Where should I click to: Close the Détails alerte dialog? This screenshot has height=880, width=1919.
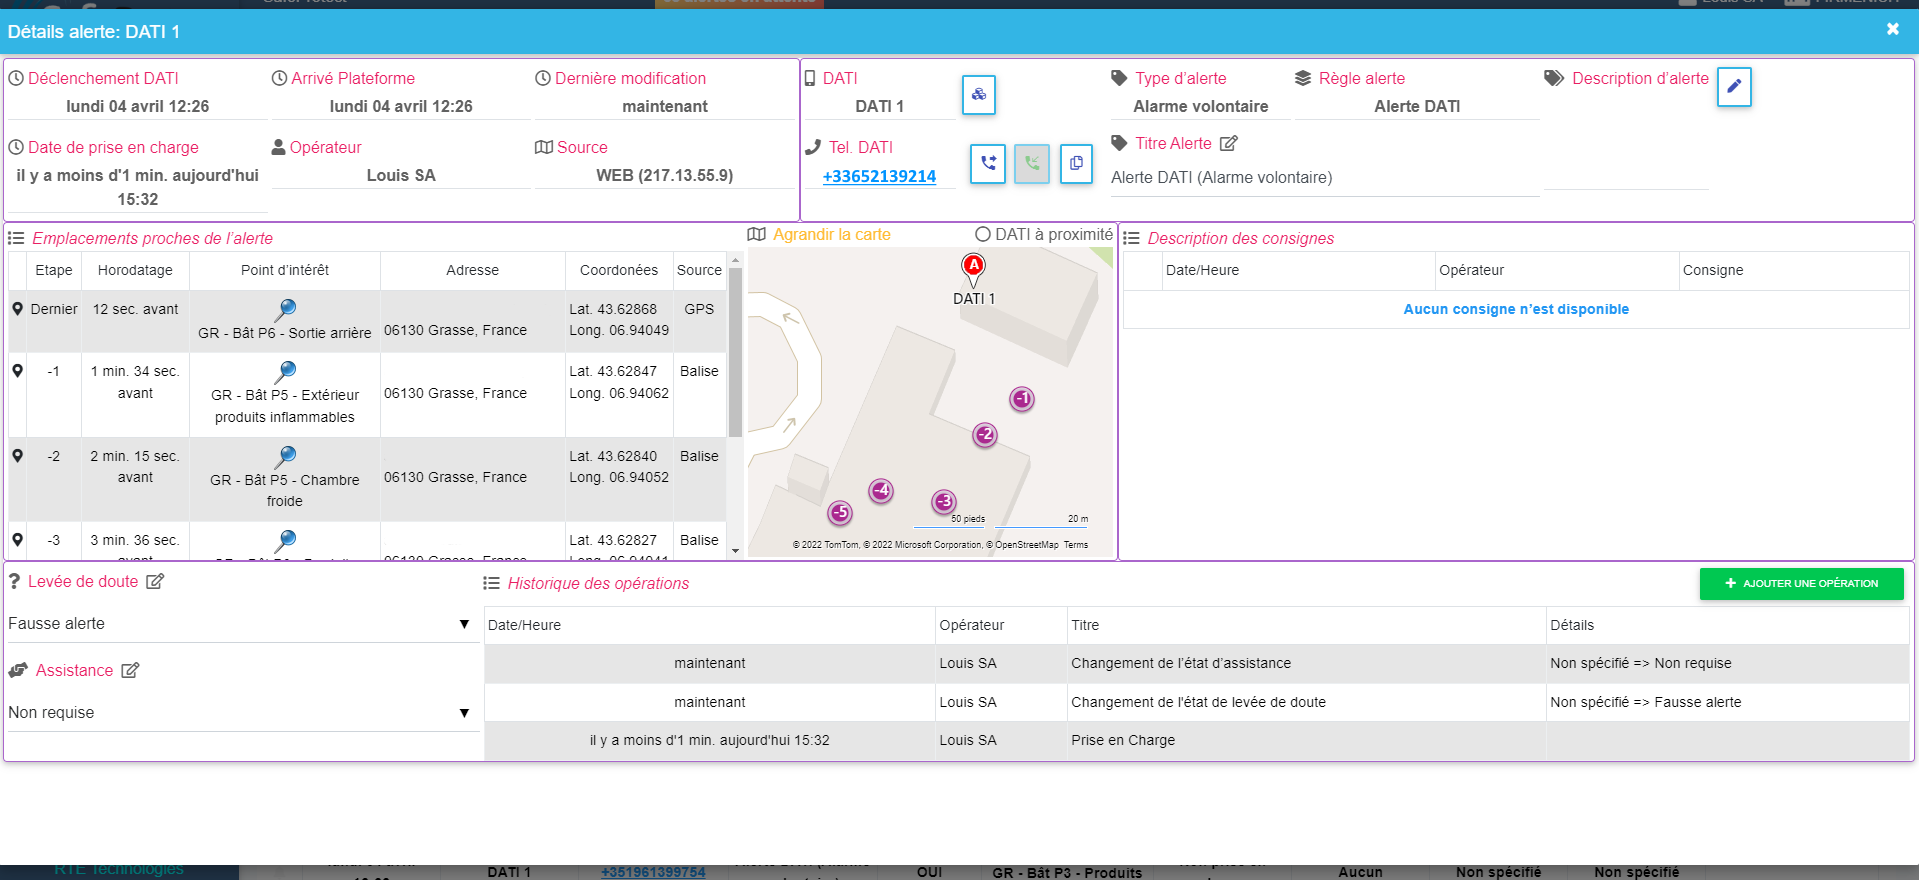pos(1892,30)
